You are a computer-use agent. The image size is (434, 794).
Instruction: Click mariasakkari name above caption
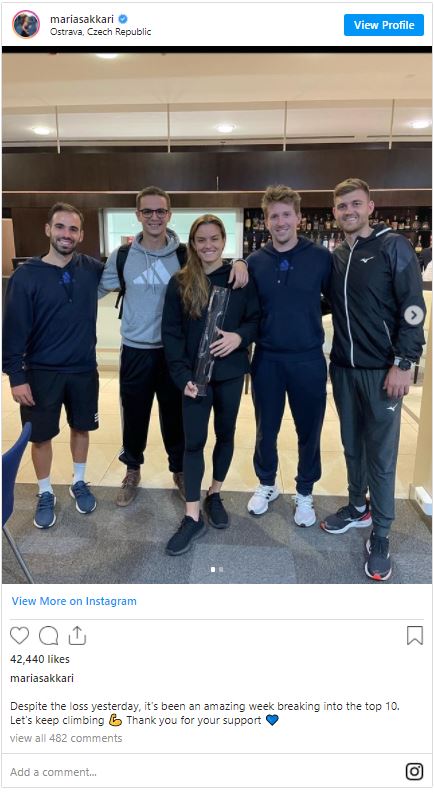[42, 678]
